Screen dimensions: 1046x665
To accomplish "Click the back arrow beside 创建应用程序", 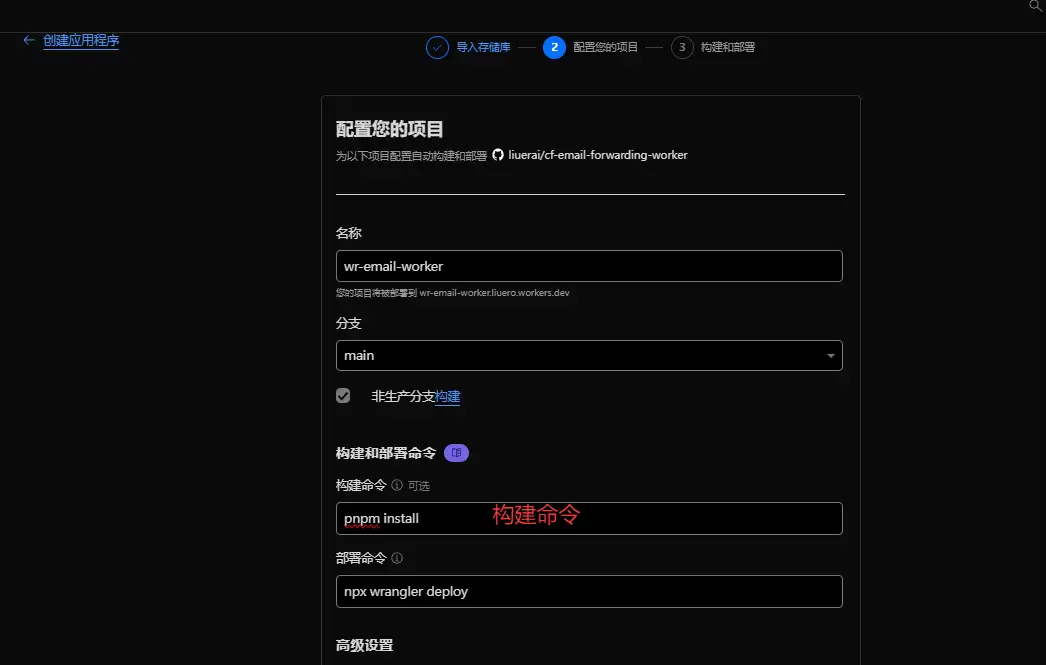I will 27,41.
